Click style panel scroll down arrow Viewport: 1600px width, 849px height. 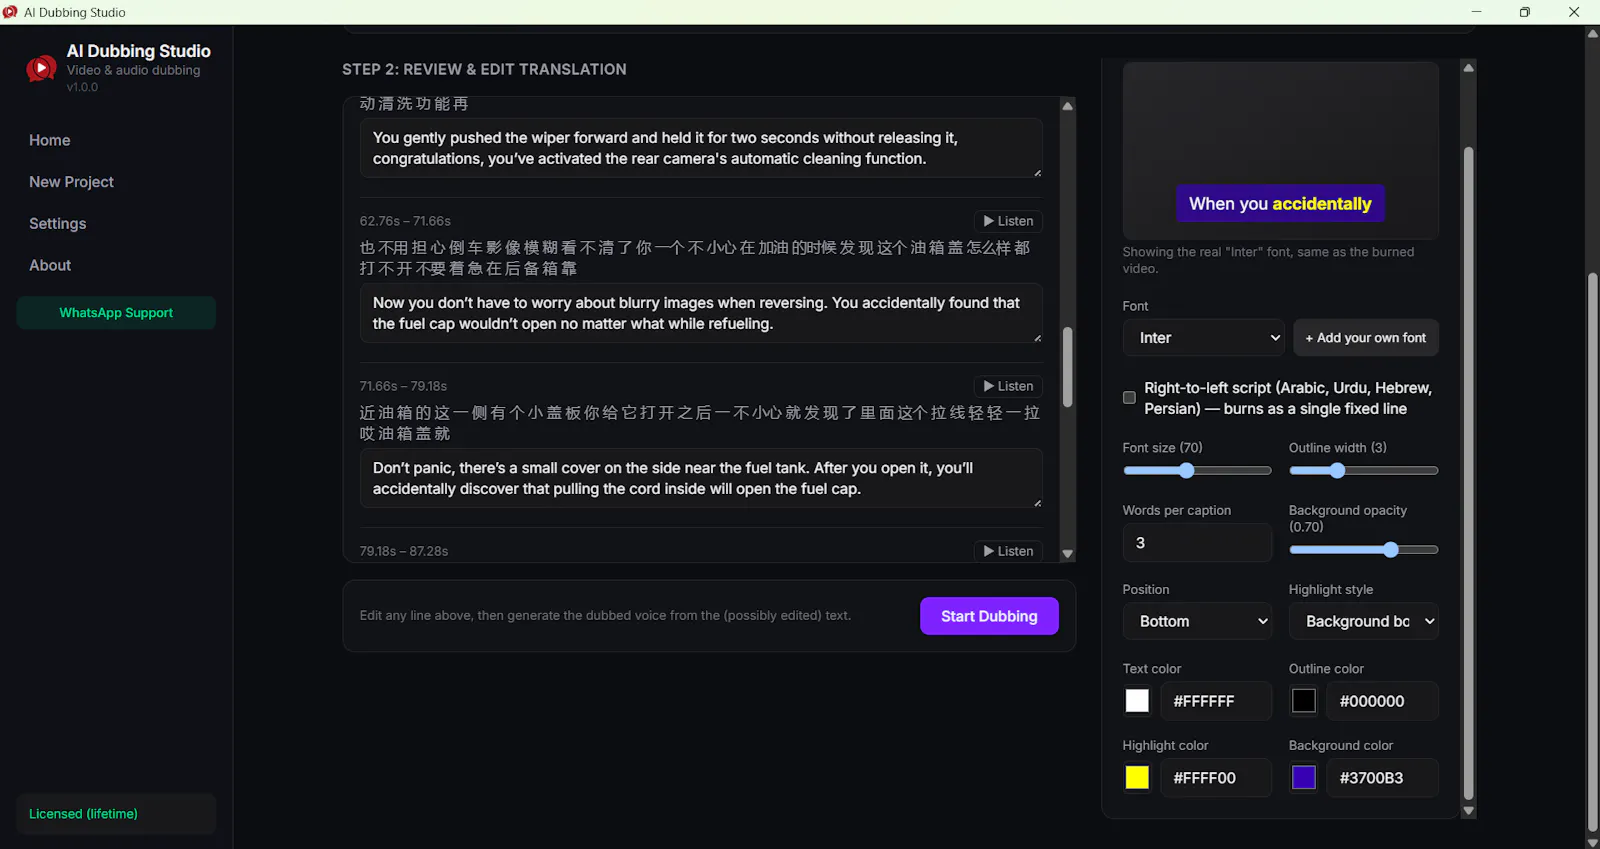click(x=1468, y=811)
